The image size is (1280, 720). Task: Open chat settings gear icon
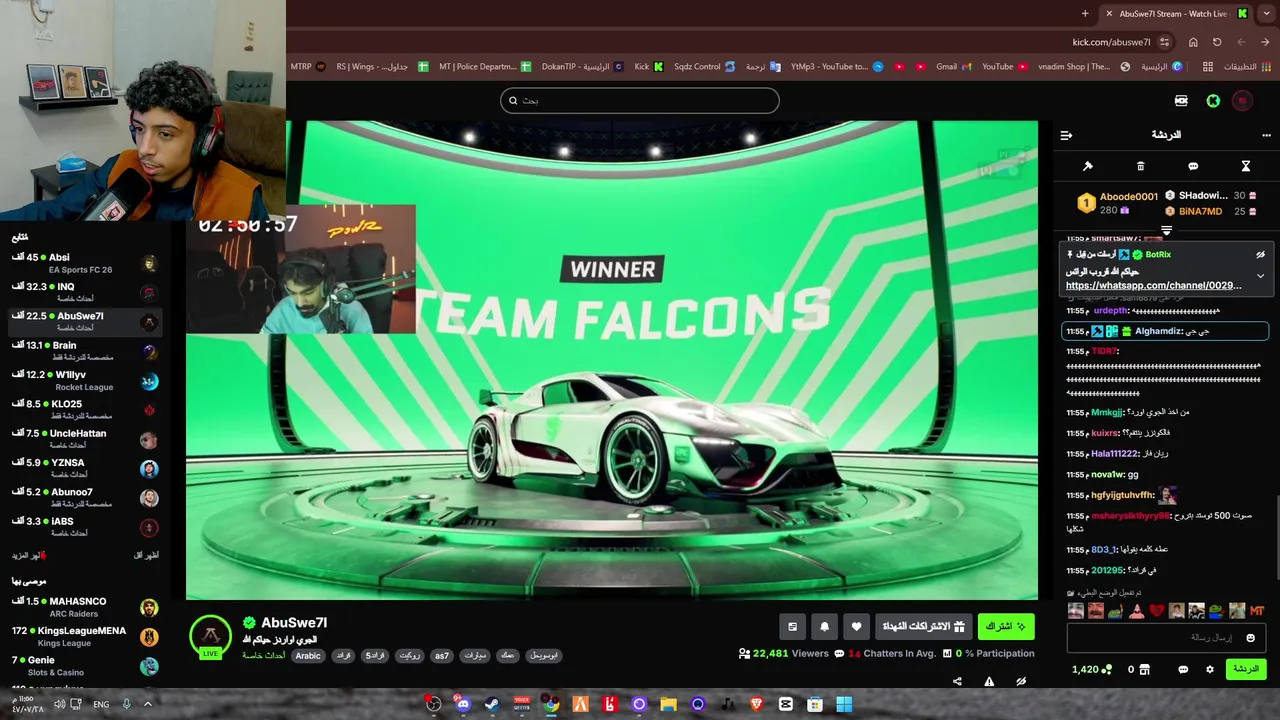coord(1209,669)
